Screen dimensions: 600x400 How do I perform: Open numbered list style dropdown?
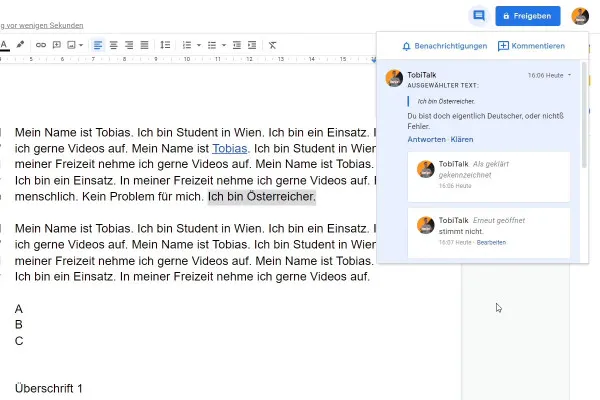(199, 45)
